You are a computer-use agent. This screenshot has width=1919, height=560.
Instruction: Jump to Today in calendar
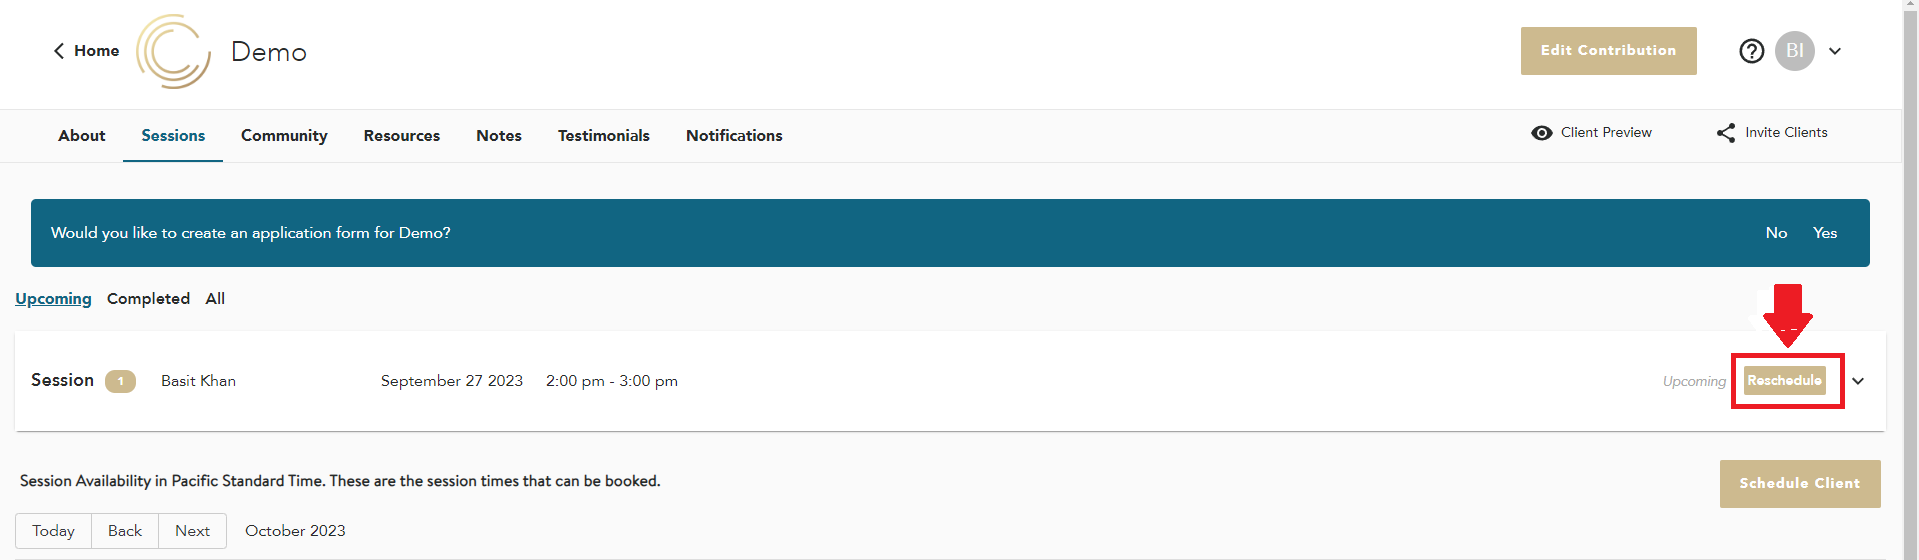tap(53, 531)
